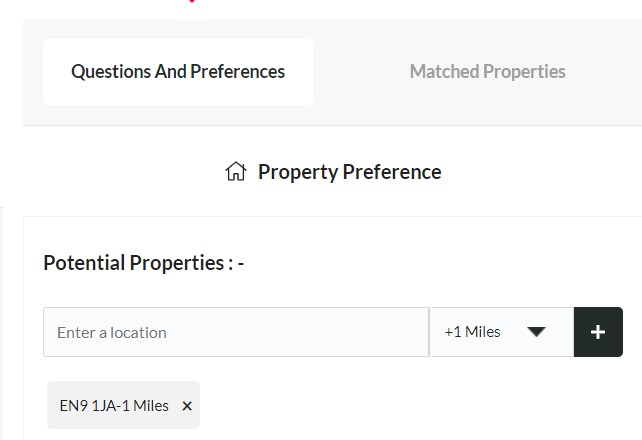Viewport: 642px width, 440px height.
Task: Click the house icon beside Property Preference
Action: [236, 171]
